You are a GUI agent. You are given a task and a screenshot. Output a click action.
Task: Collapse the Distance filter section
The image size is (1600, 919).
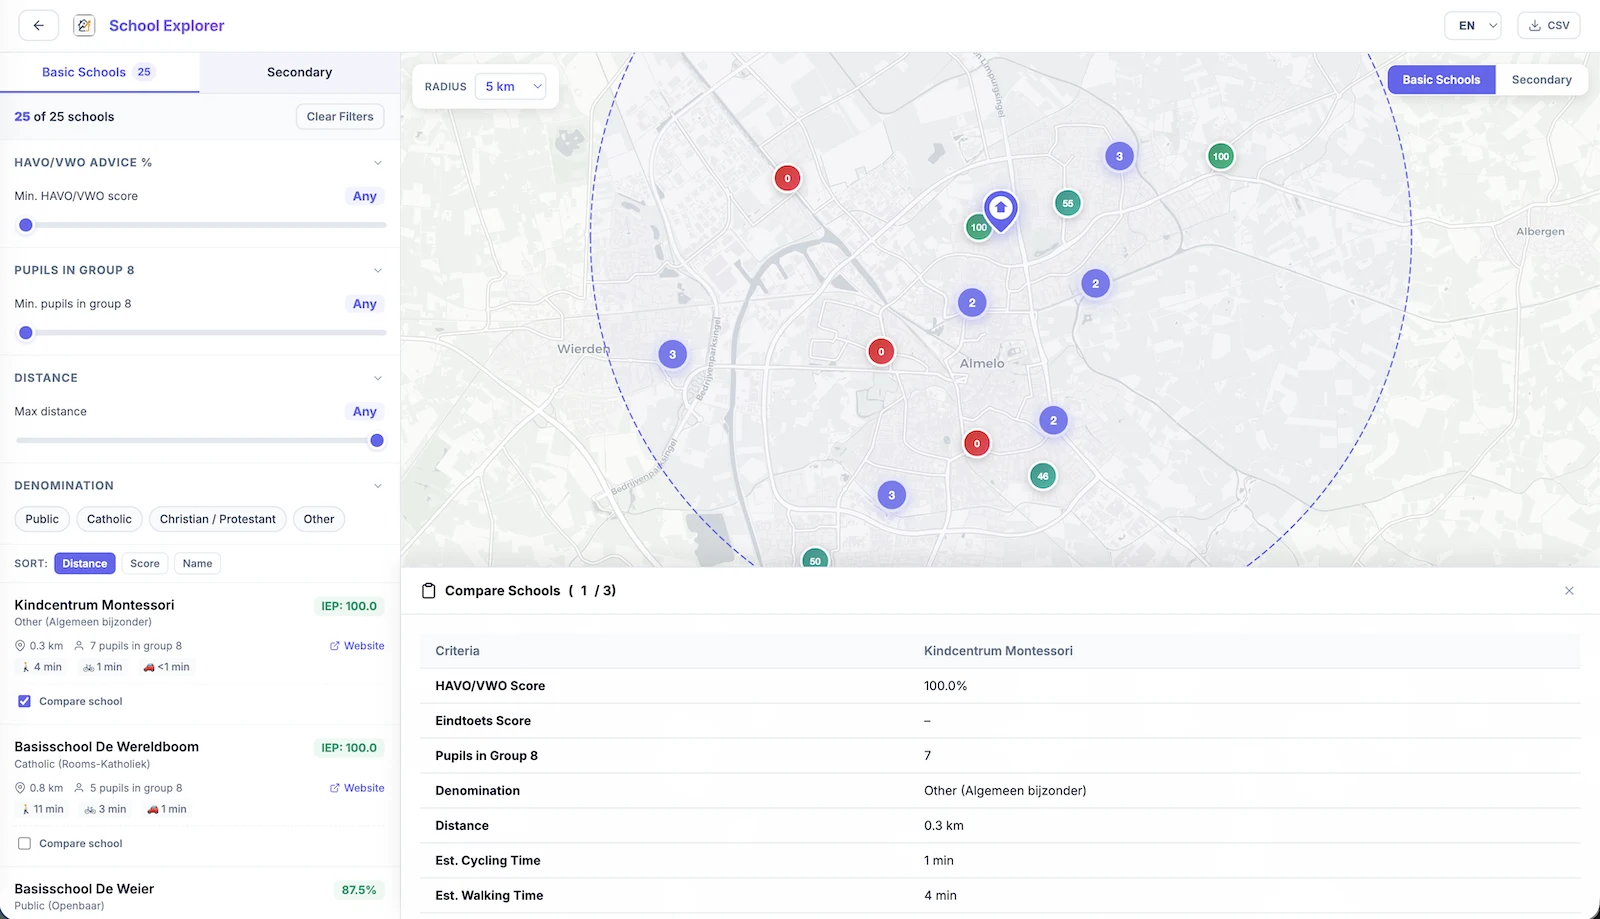[x=378, y=378]
